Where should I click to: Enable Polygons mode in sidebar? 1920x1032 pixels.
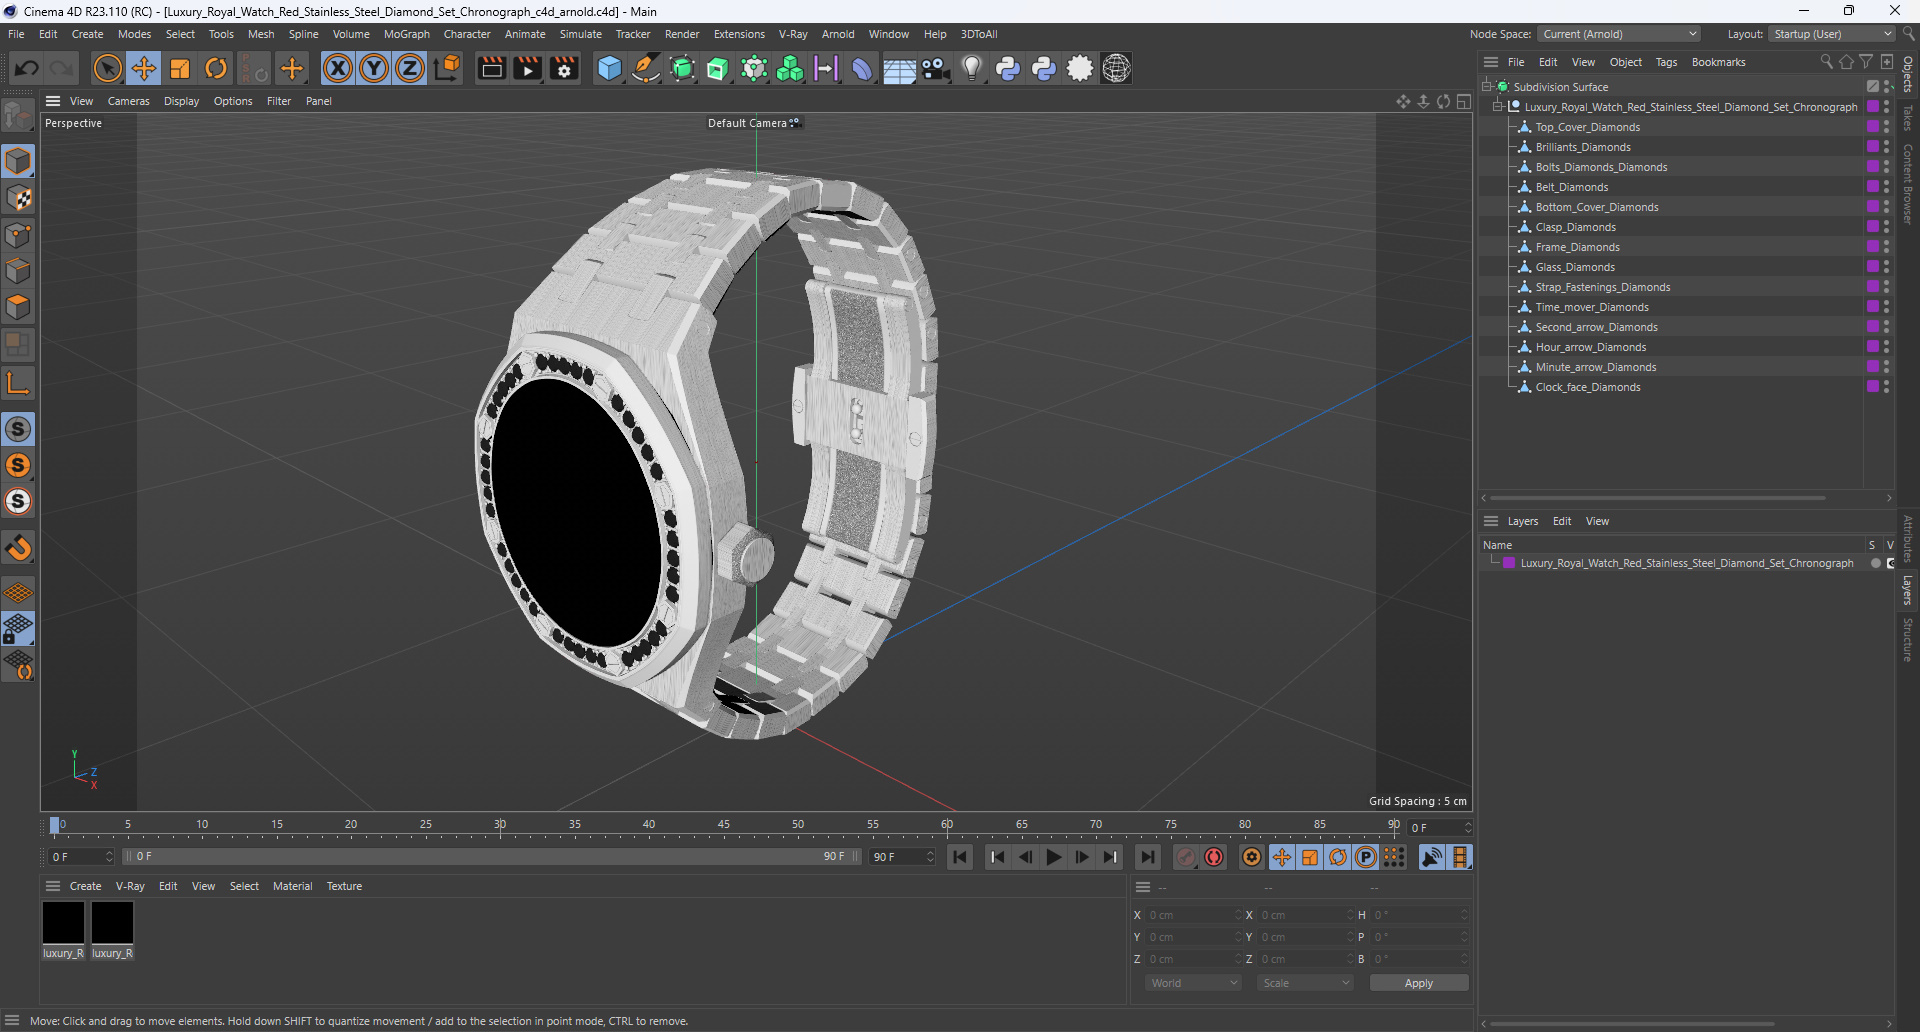click(x=18, y=307)
